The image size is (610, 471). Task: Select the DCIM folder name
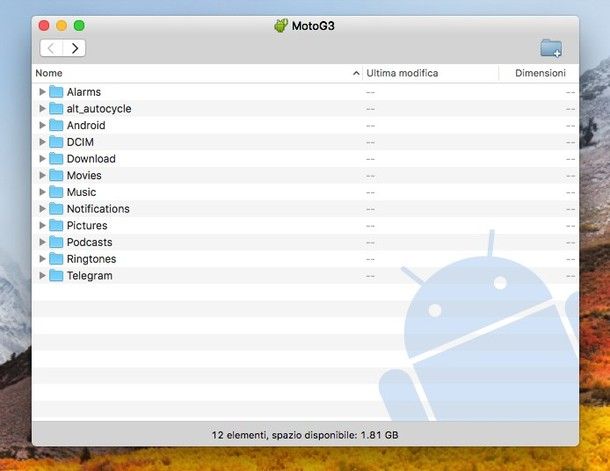(80, 142)
